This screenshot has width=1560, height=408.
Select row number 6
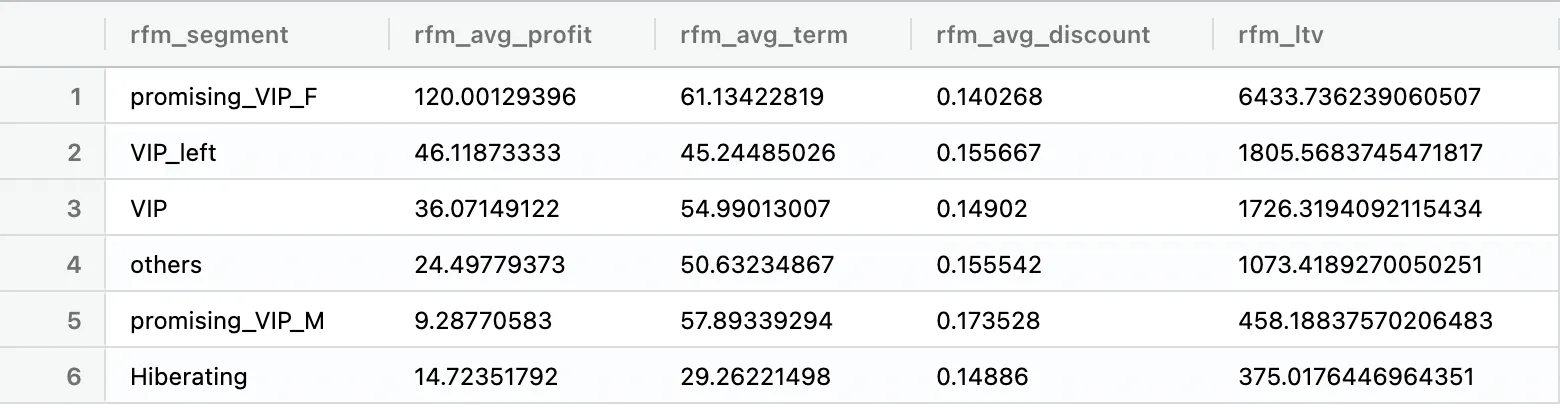click(74, 377)
